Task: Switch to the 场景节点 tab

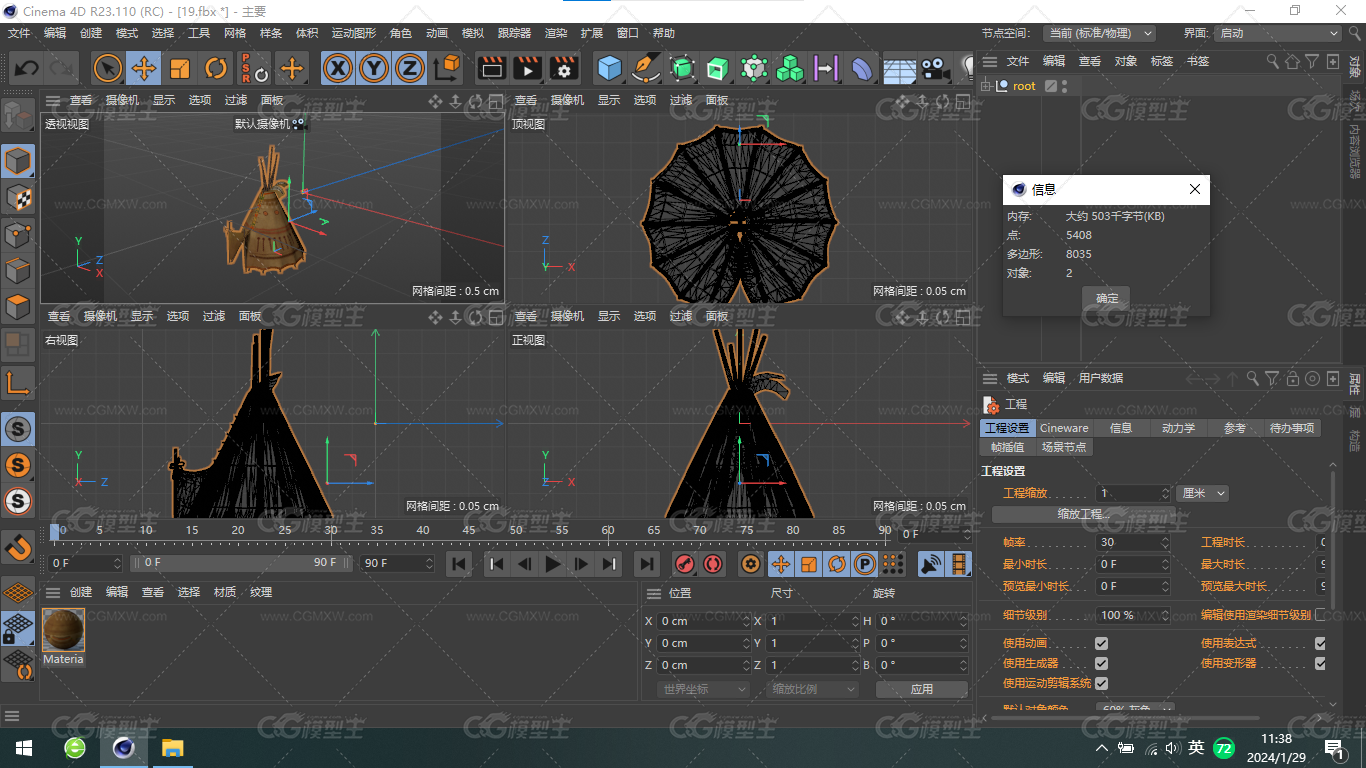Action: coord(1064,447)
